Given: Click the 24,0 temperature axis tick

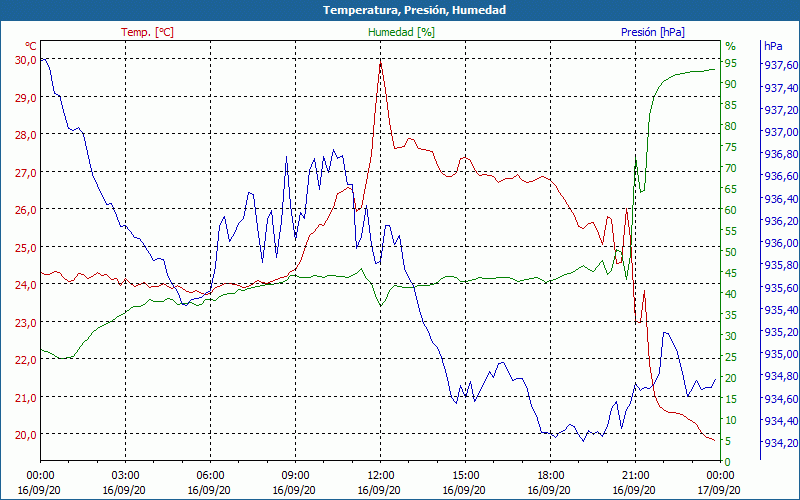Looking at the screenshot, I should click(26, 285).
